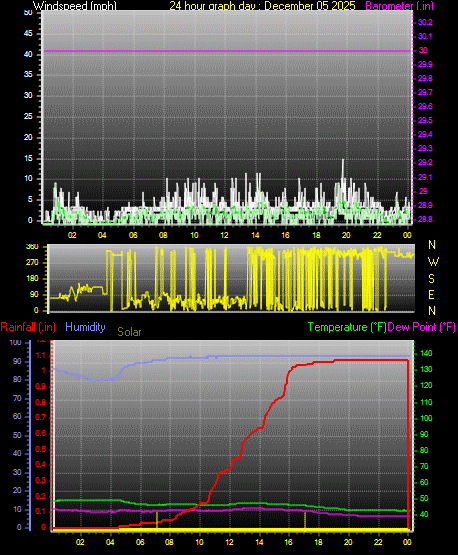The image size is (458, 555).
Task: Click the humidity axis value 50
Action: pyautogui.click(x=17, y=435)
